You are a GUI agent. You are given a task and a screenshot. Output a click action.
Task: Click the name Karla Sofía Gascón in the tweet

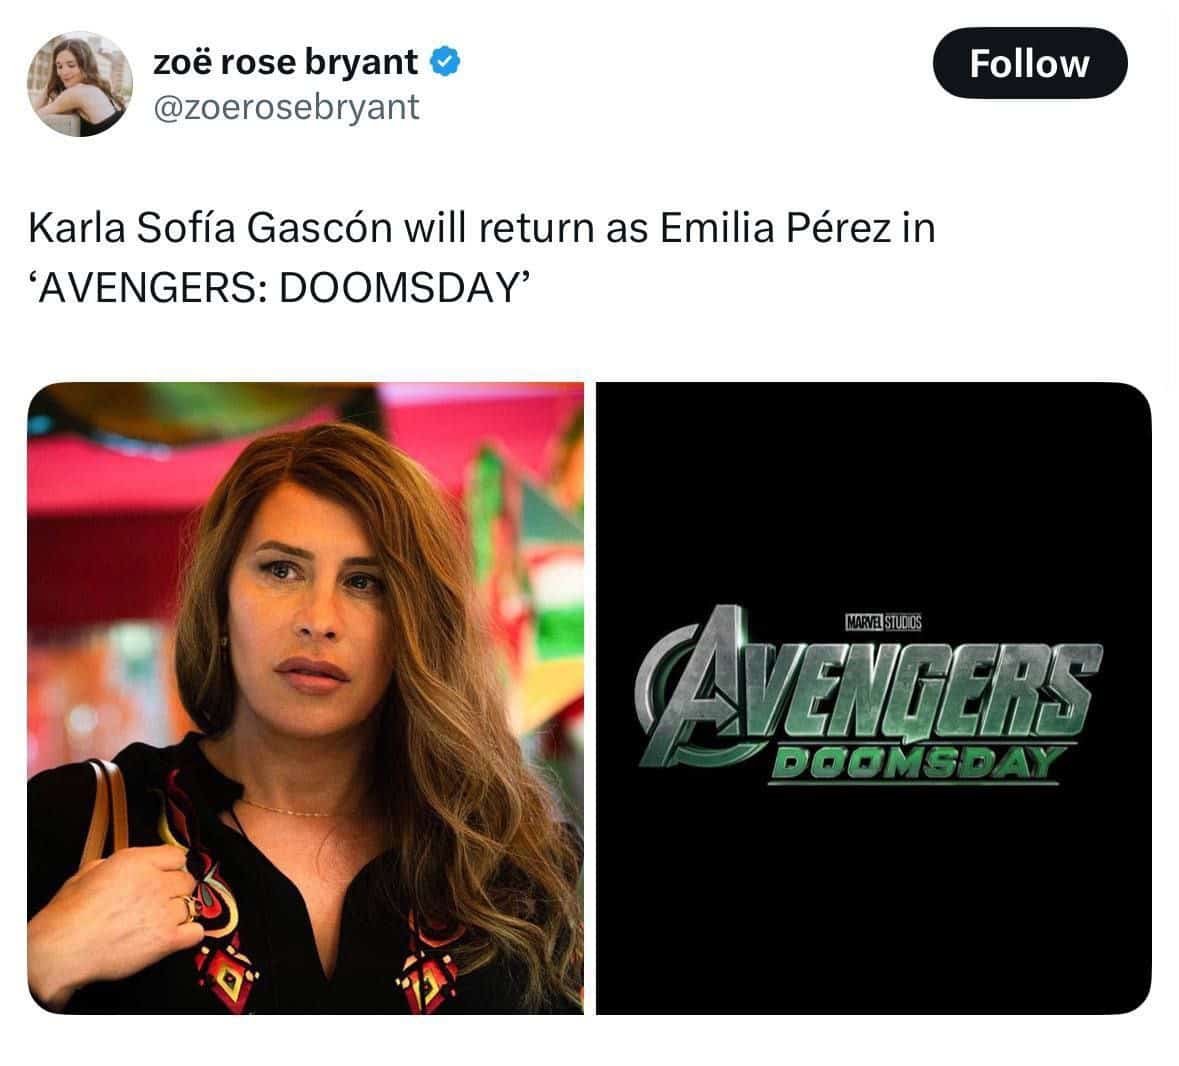point(211,228)
